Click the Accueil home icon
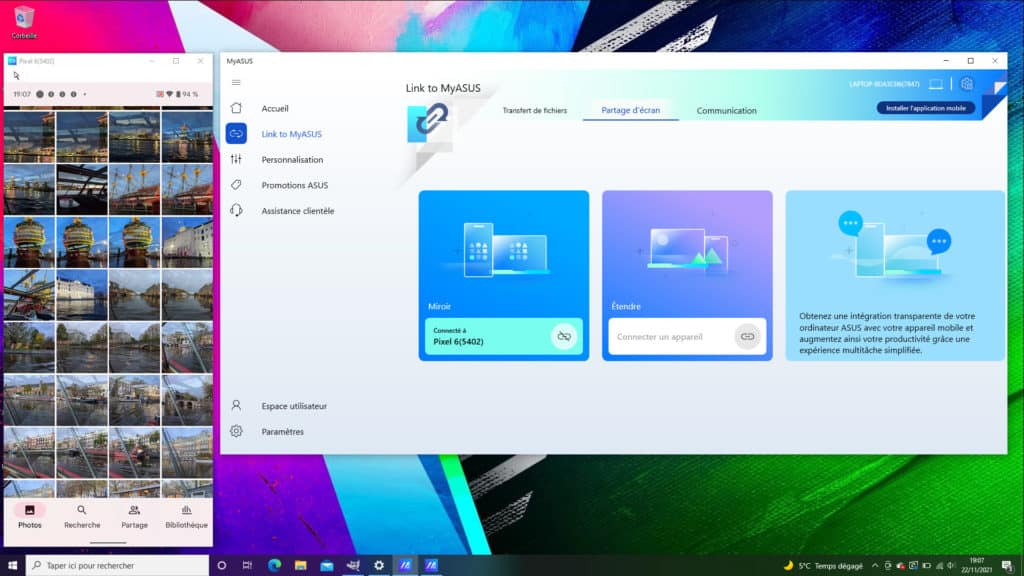1024x576 pixels. tap(236, 108)
